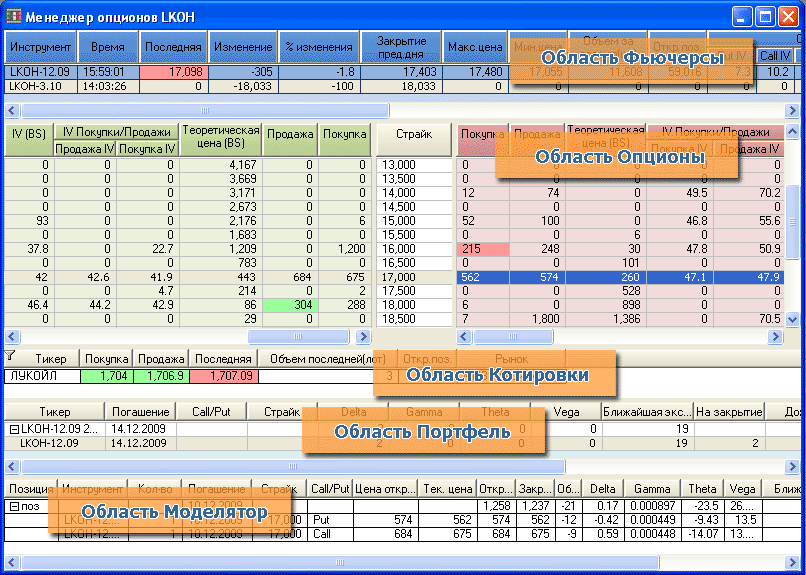Click the Gamma header in modeler table

coord(652,489)
